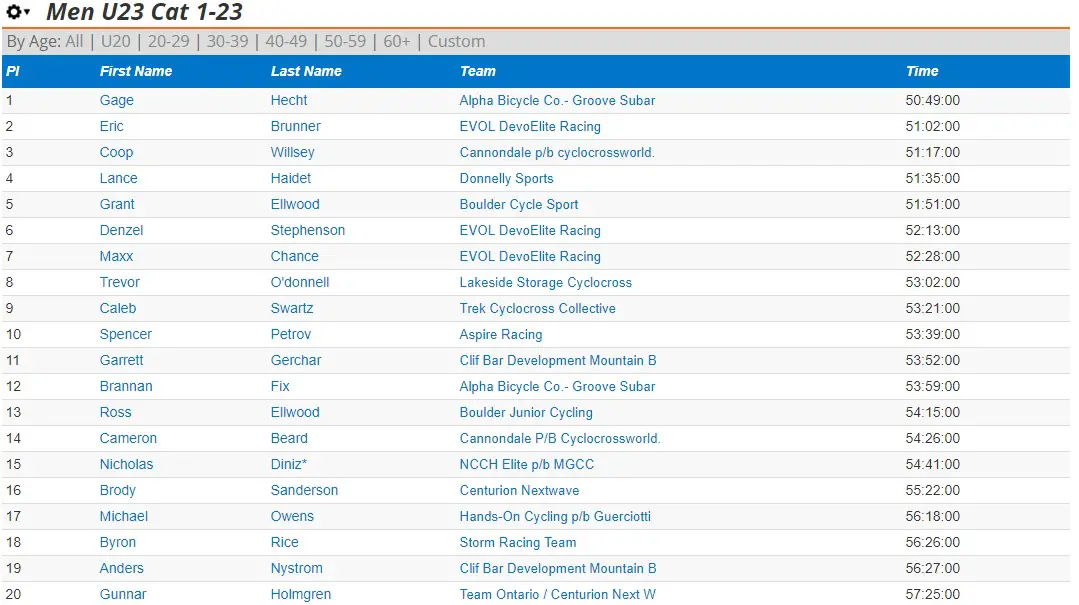Screen dimensions: 1079x605
Task: Click last name Beard
Action: point(289,438)
